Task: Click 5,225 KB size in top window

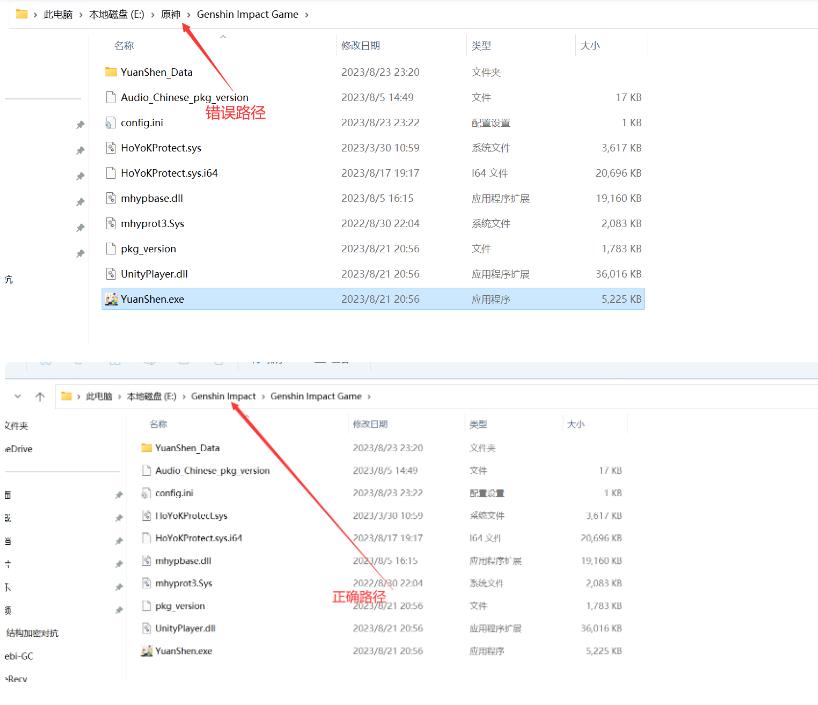Action: 621,299
